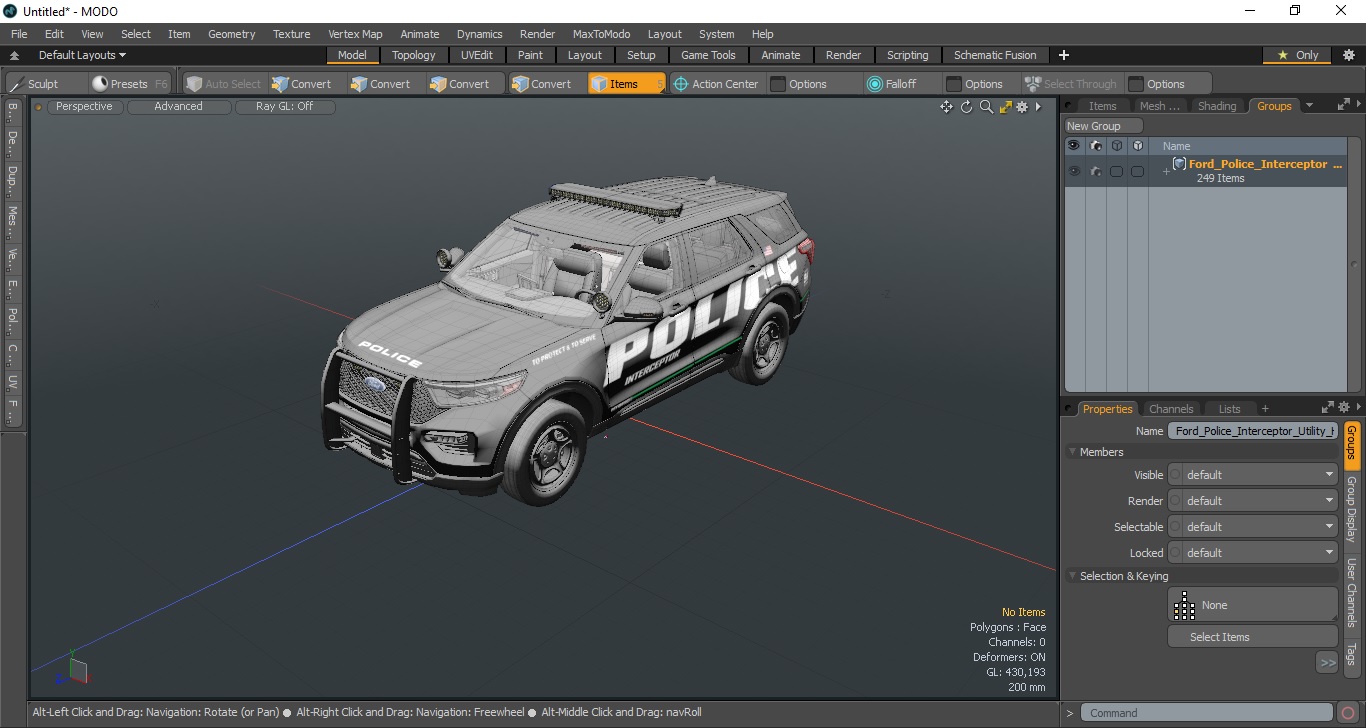Click the Advanced shading button
This screenshot has width=1366, height=728.
click(178, 106)
